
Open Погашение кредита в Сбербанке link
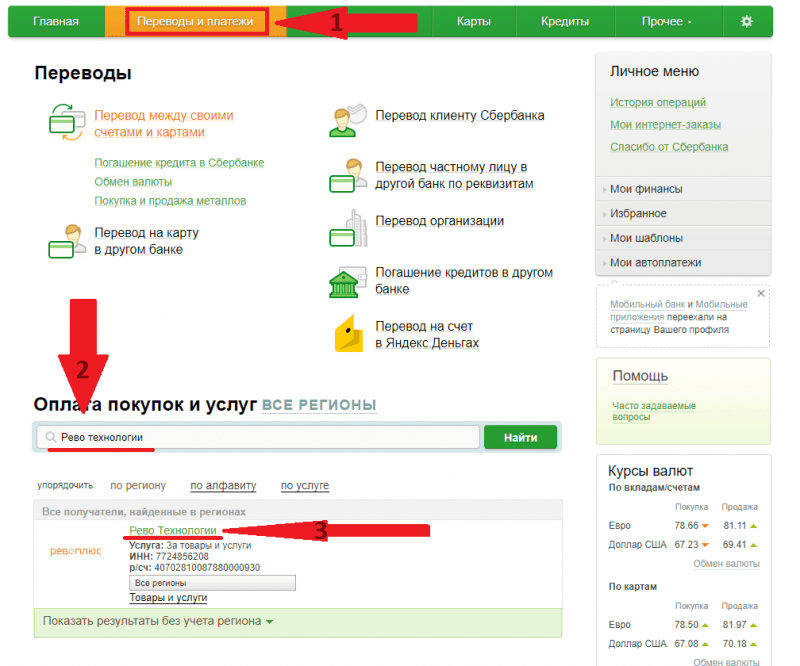[x=179, y=163]
